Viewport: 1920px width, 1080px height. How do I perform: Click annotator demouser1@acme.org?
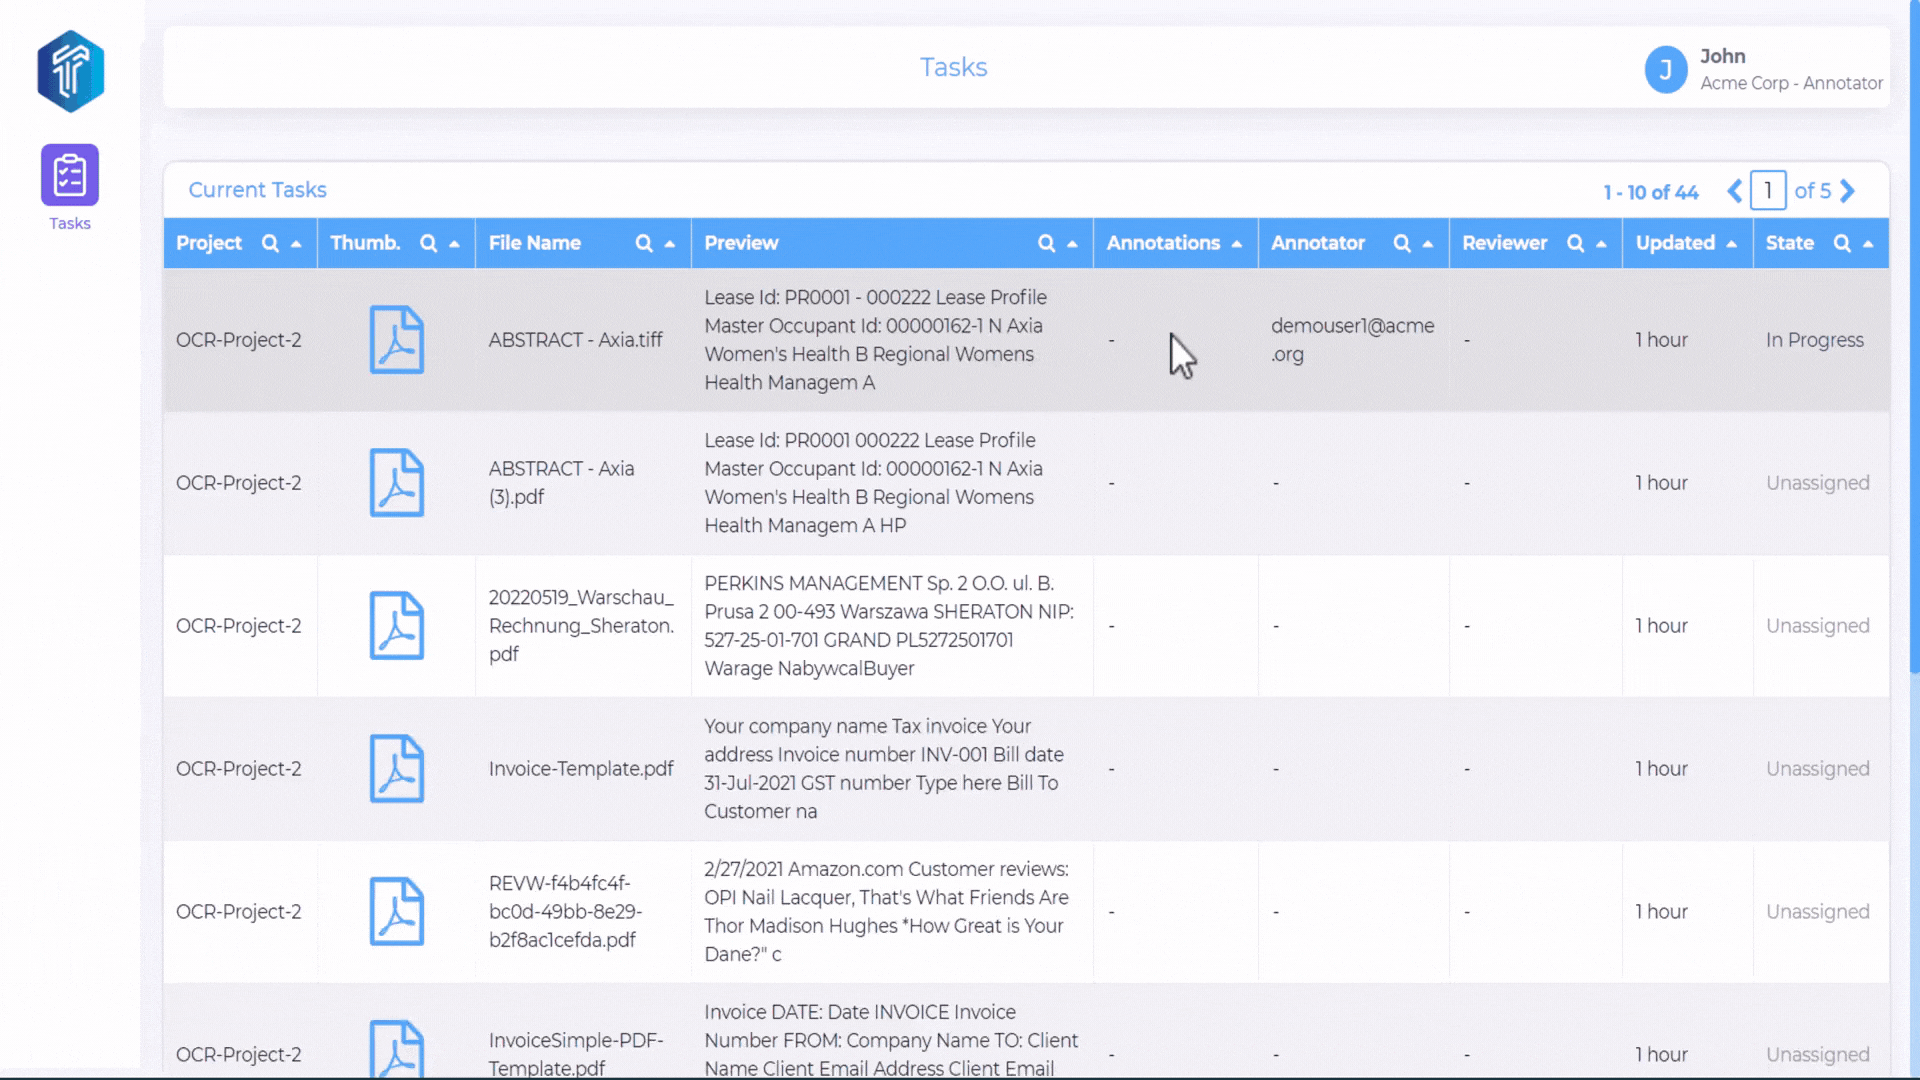1353,340
